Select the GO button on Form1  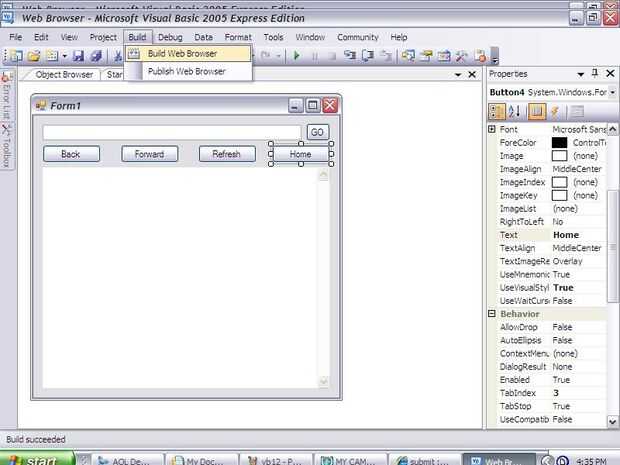(x=318, y=132)
